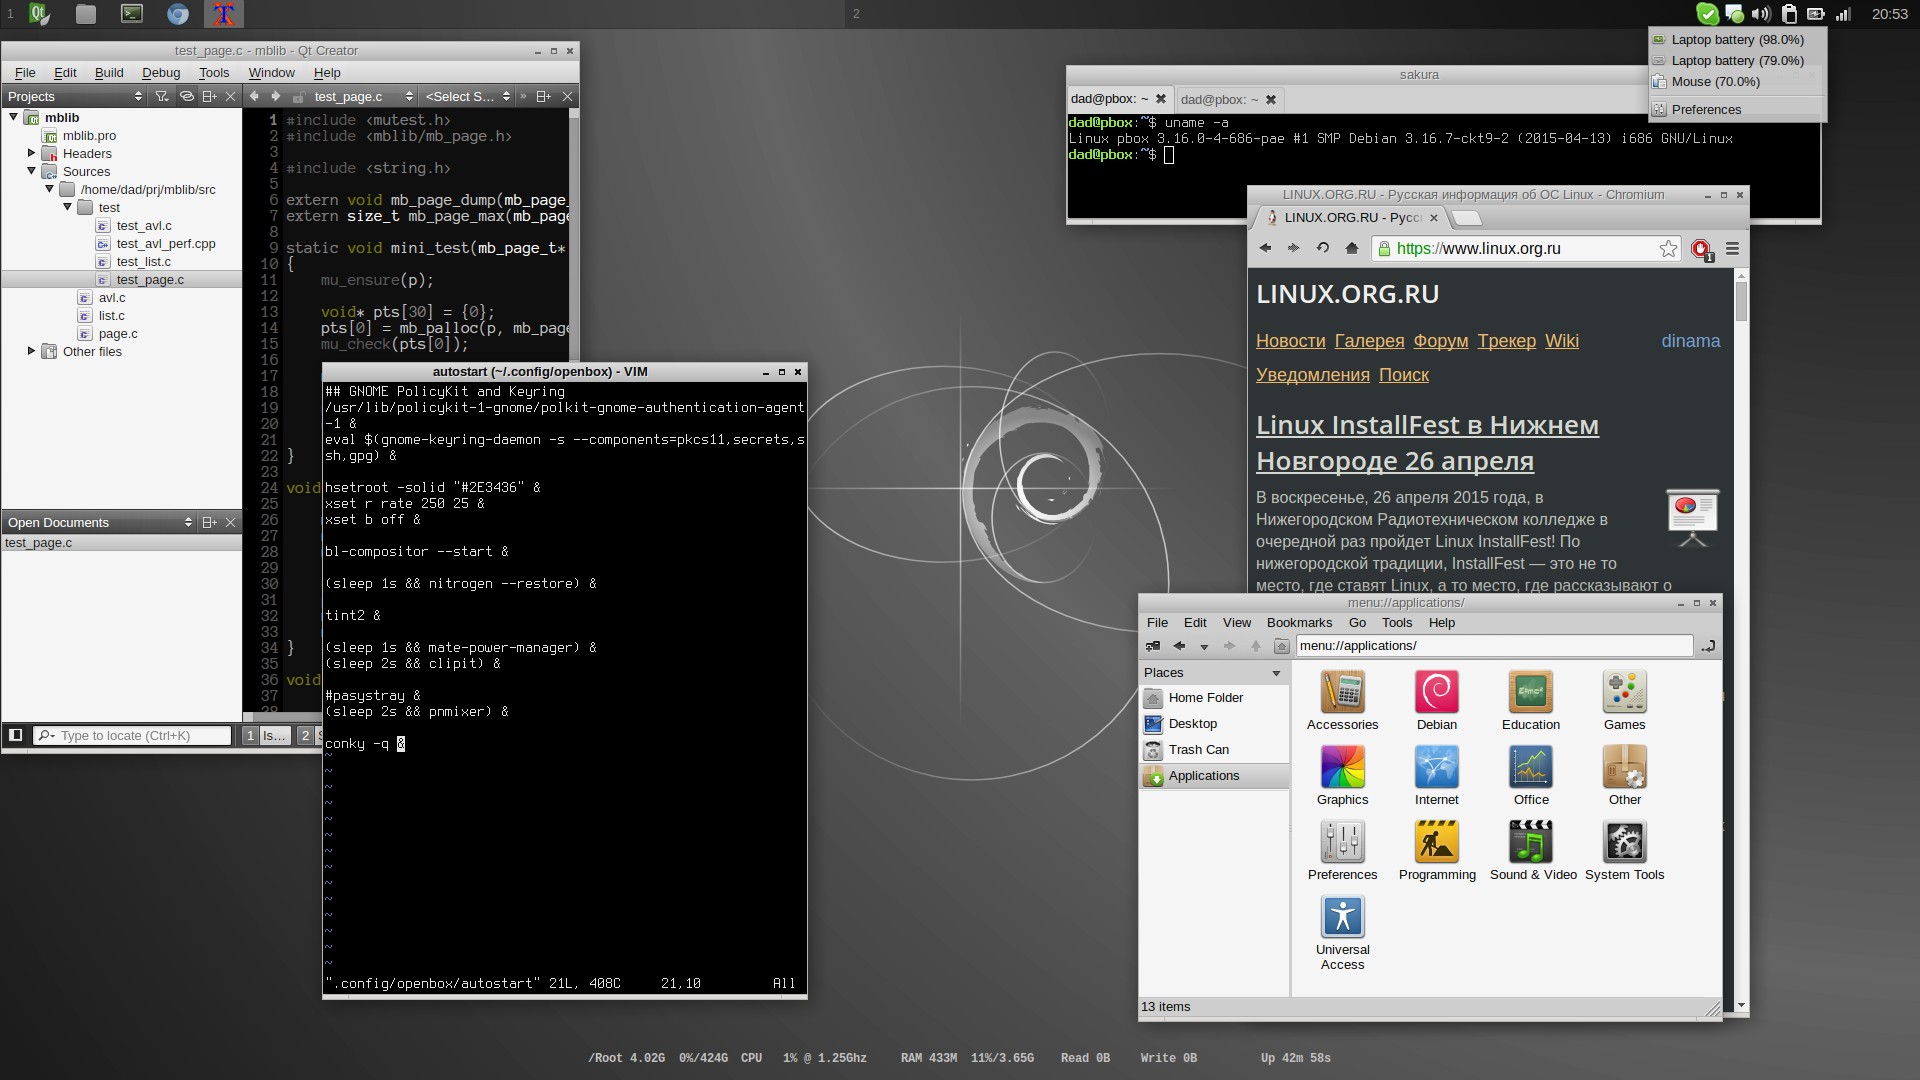
Task: Select Preferences in the battery popup menu
Action: pos(1737,109)
